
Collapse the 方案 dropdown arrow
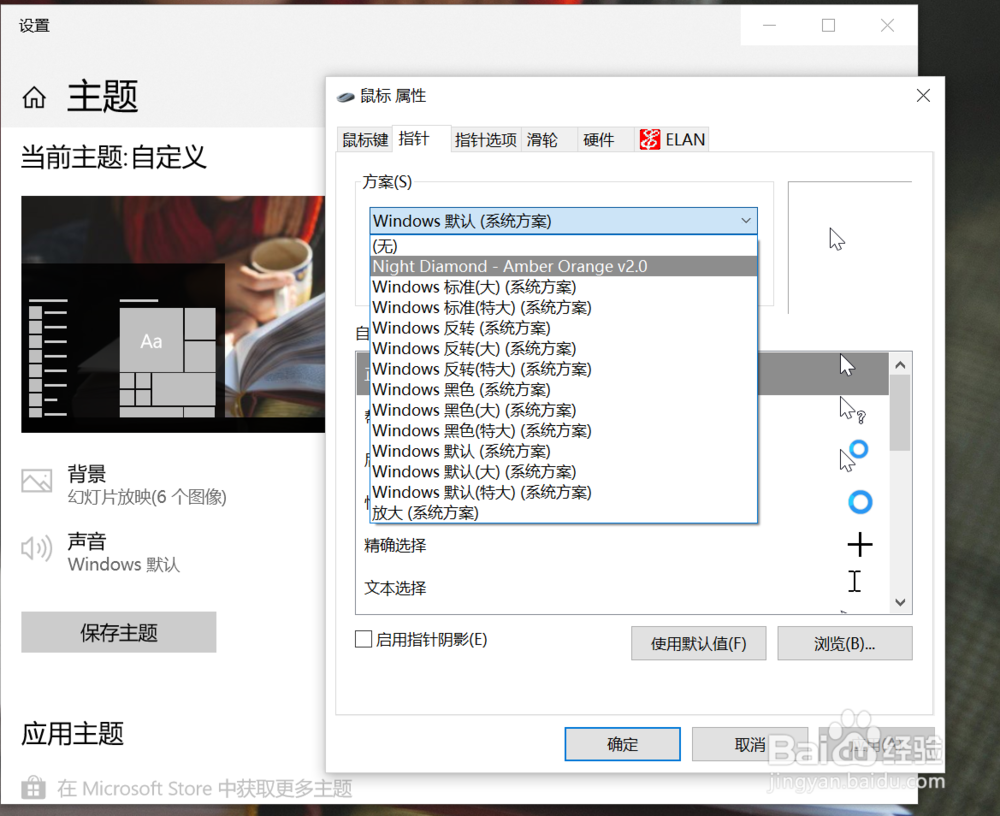(746, 221)
